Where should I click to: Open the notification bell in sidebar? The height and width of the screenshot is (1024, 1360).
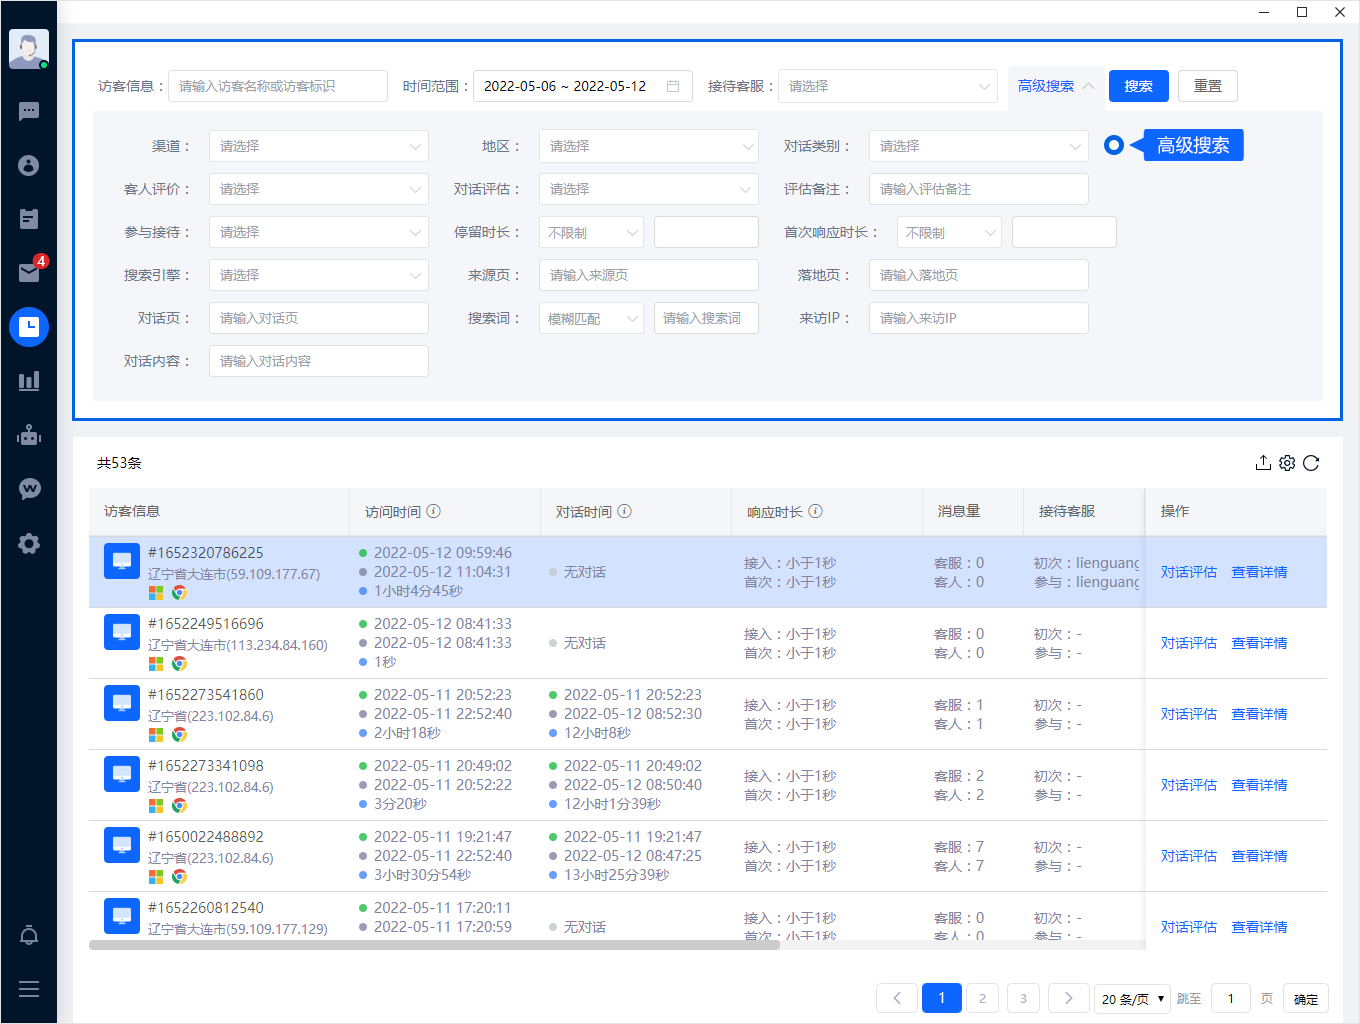click(29, 936)
